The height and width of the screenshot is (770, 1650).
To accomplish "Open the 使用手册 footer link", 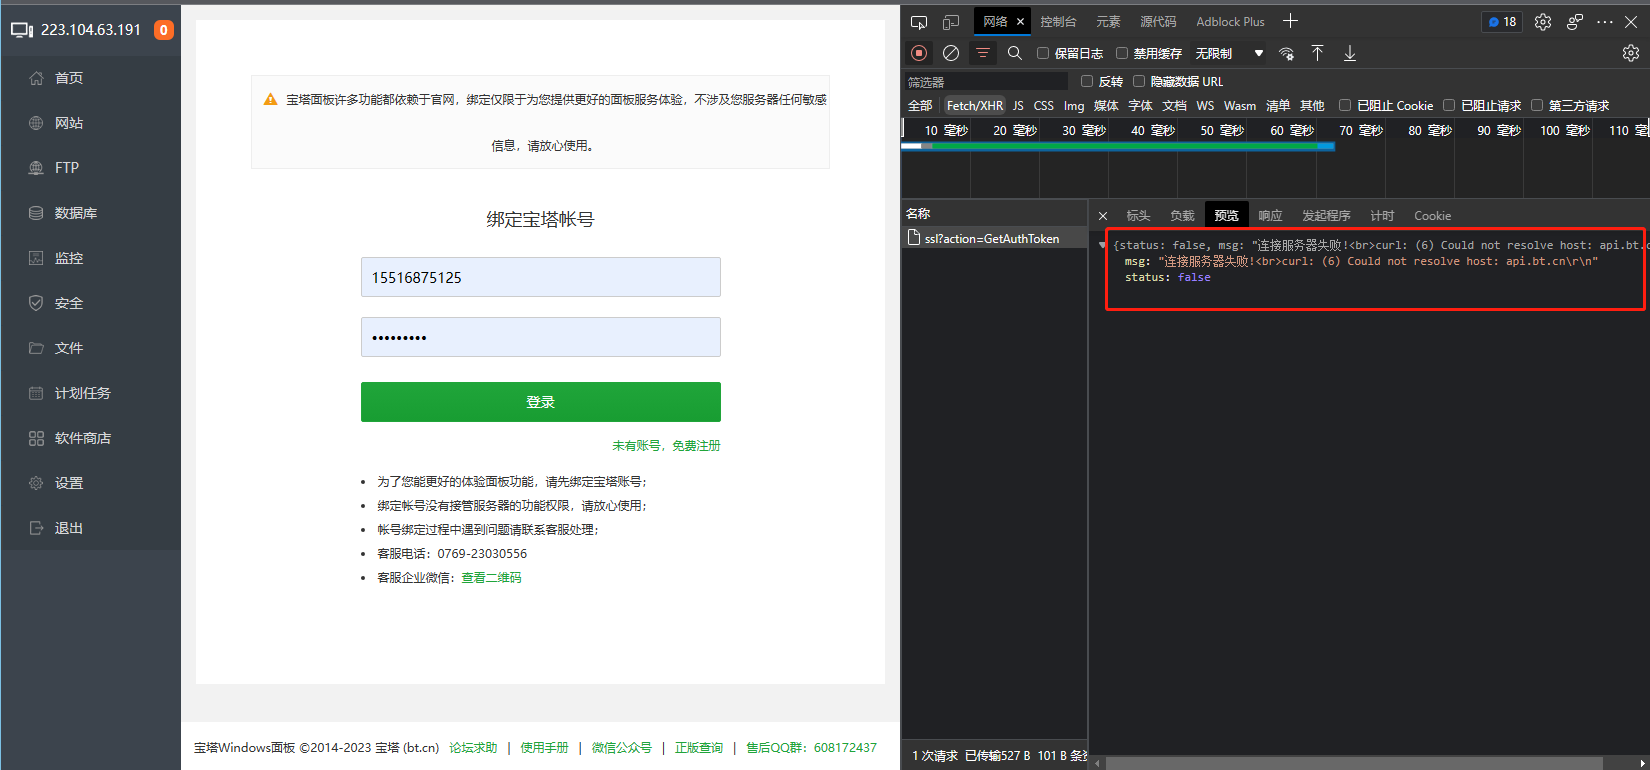I will [x=544, y=748].
